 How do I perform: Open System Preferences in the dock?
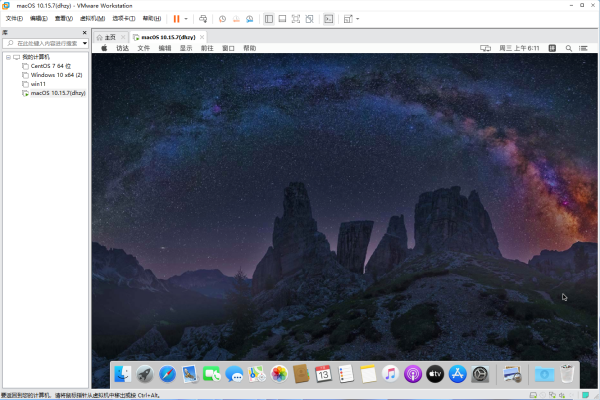[481, 374]
